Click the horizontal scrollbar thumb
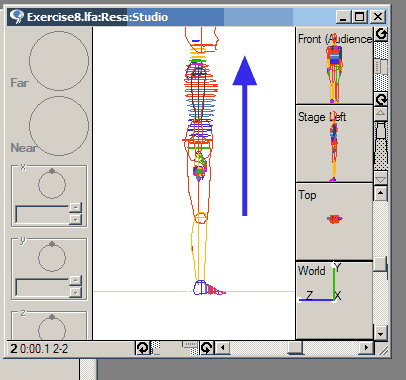This screenshot has width=406, height=380. click(x=295, y=348)
